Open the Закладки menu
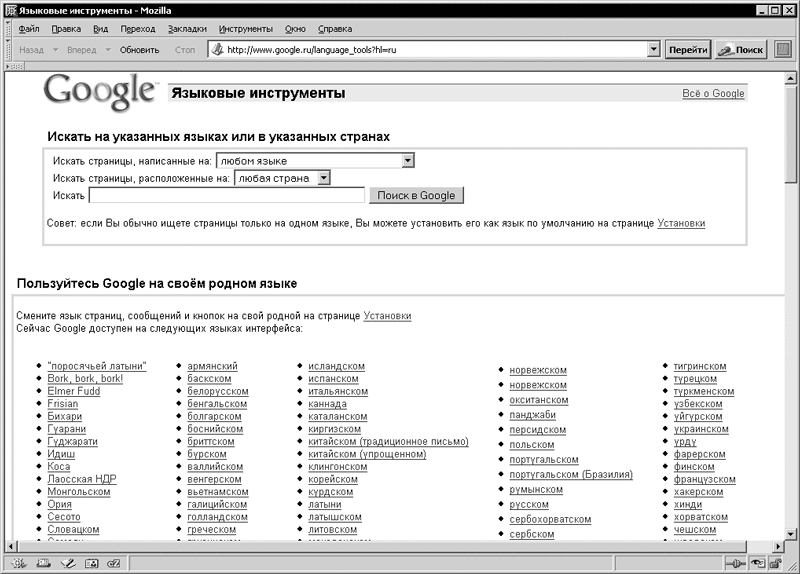 [187, 29]
